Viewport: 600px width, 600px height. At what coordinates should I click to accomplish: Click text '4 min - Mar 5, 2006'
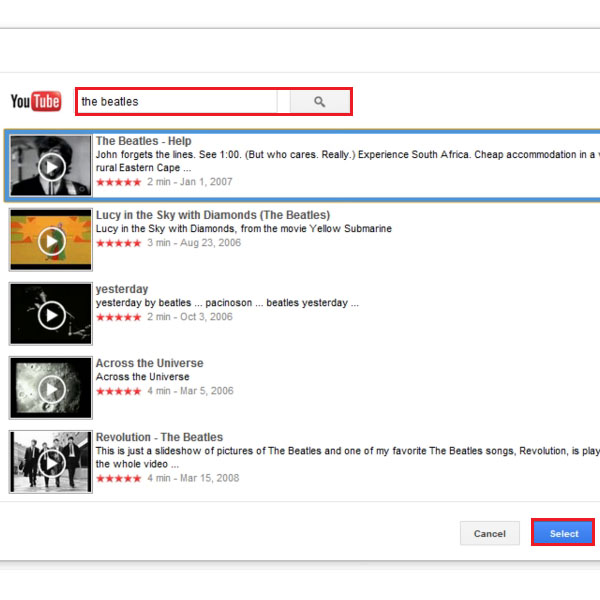190,391
